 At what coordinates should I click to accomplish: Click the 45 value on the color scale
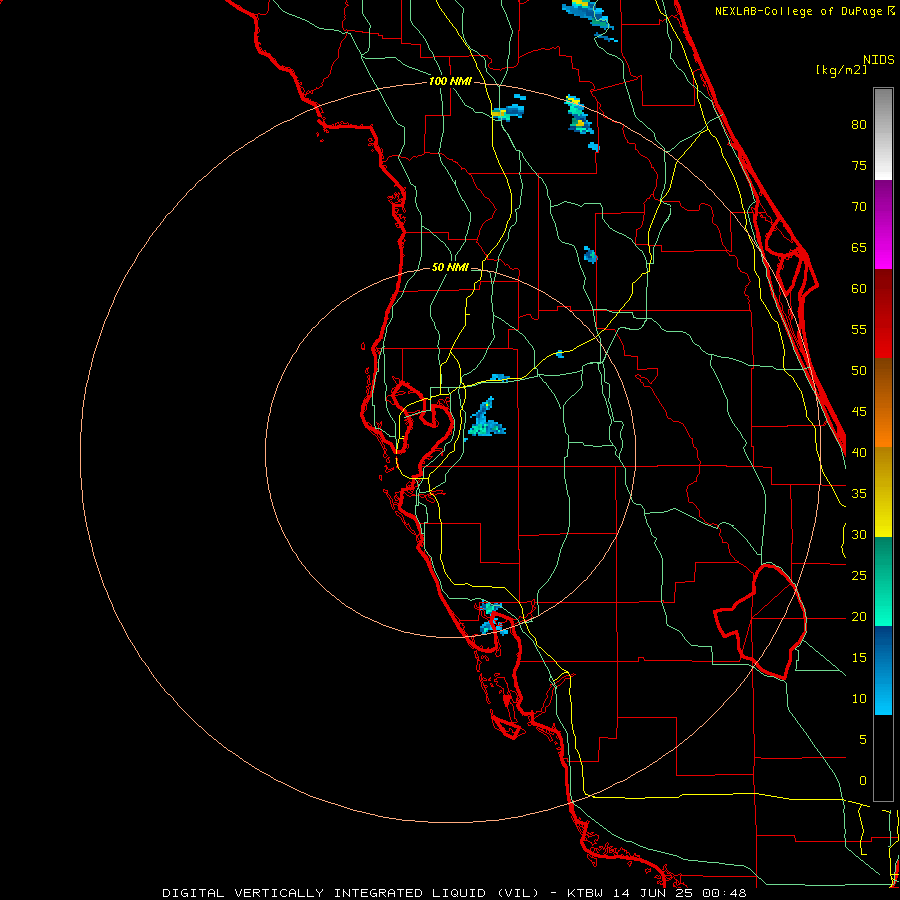pyautogui.click(x=859, y=412)
